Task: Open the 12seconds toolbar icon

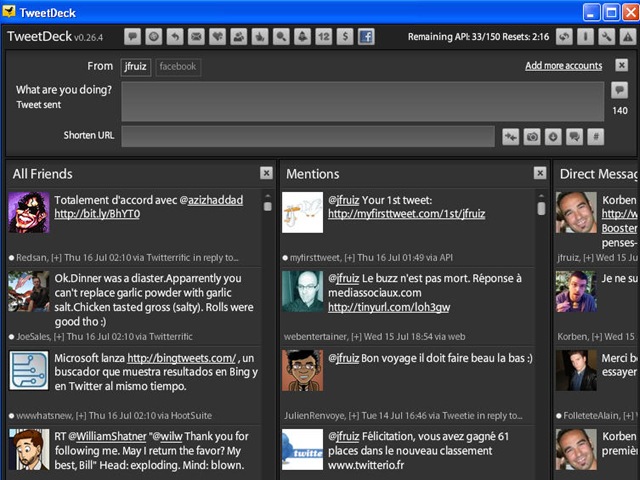Action: [x=324, y=37]
